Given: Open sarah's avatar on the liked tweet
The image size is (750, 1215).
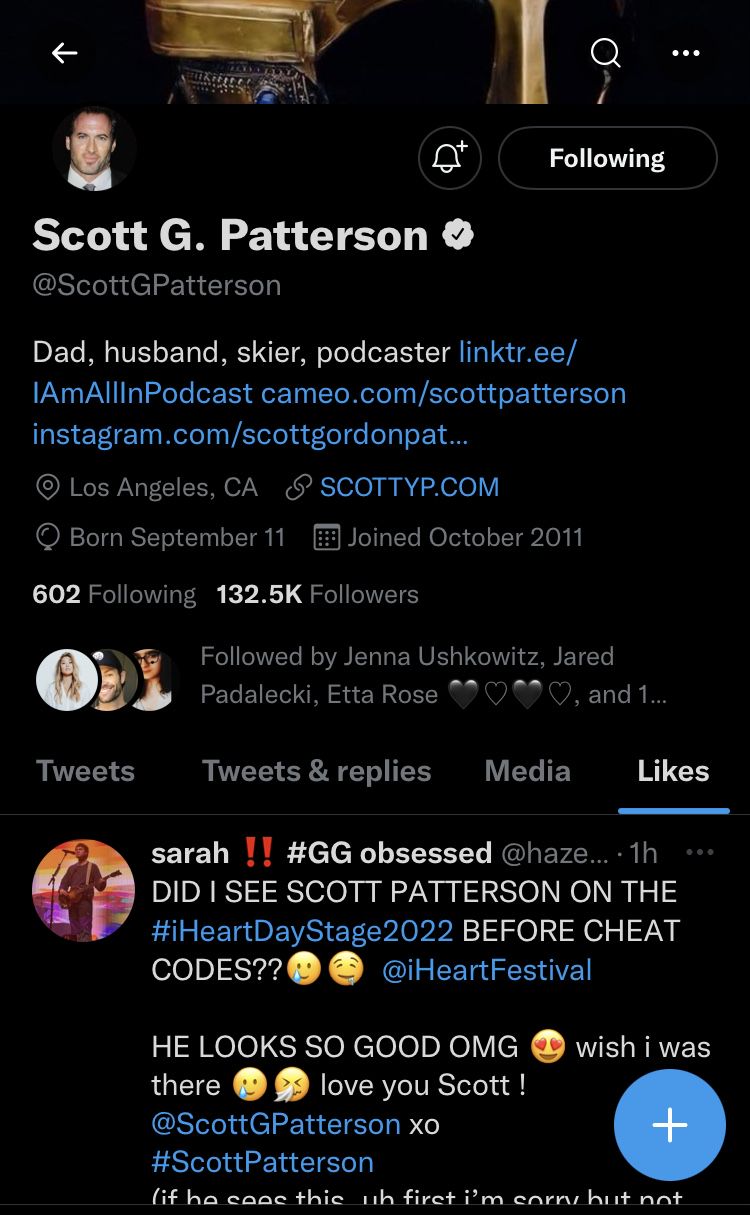Looking at the screenshot, I should tap(83, 889).
